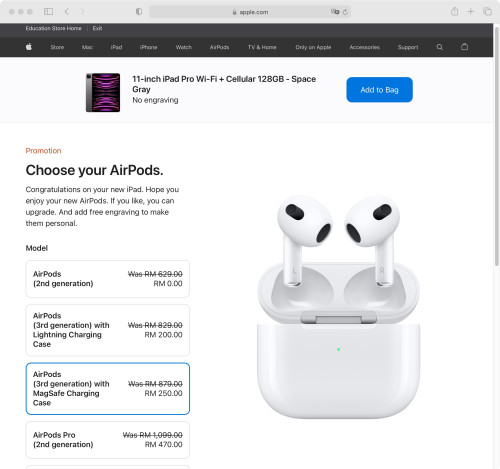This screenshot has width=500, height=469.
Task: Select AirPods (2nd generation) model option
Action: [x=108, y=279]
